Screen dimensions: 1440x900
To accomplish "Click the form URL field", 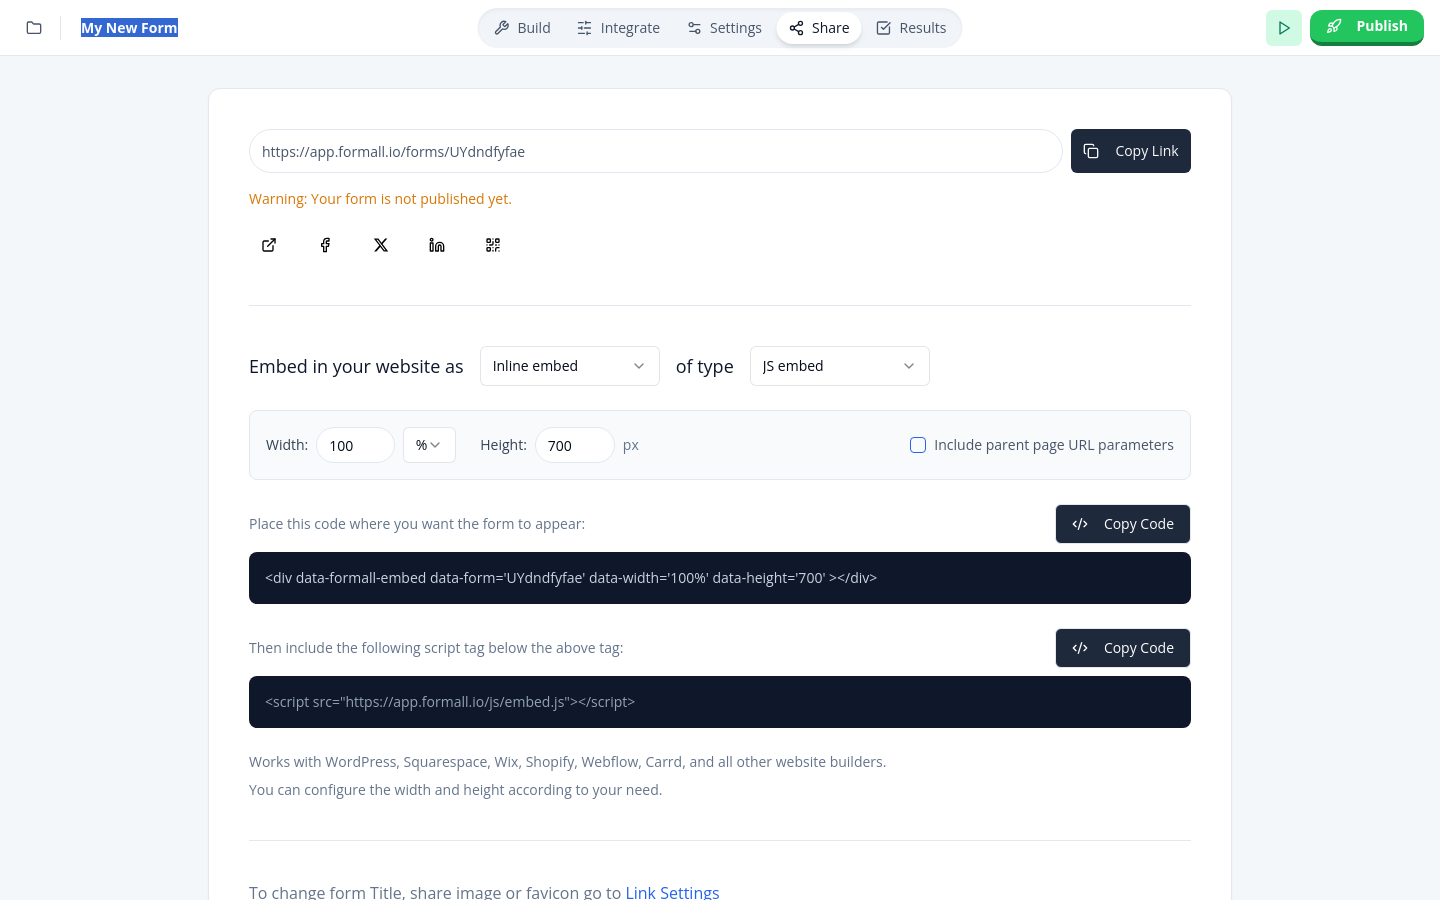I will click(656, 151).
